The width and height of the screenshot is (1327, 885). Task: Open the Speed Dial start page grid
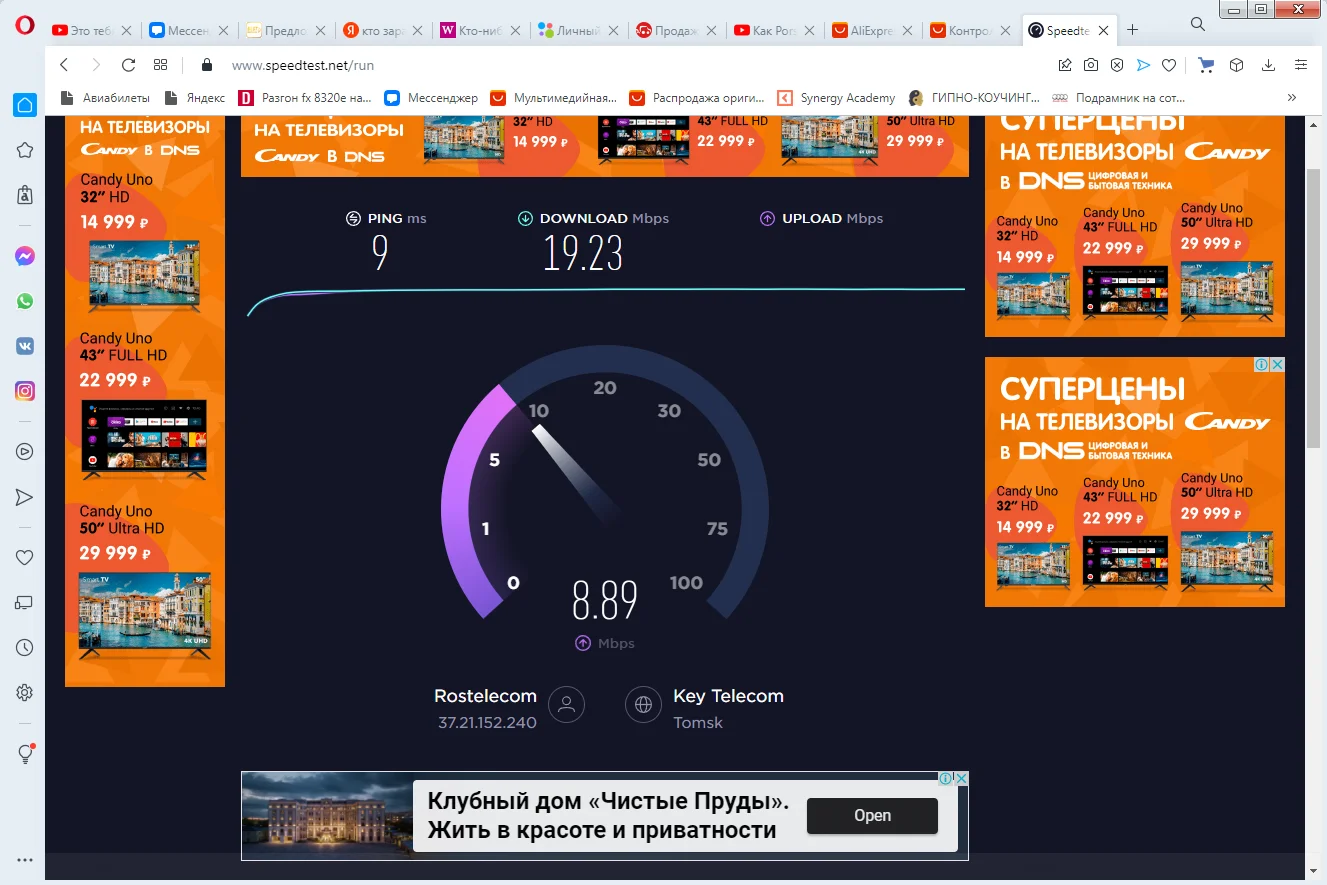160,65
